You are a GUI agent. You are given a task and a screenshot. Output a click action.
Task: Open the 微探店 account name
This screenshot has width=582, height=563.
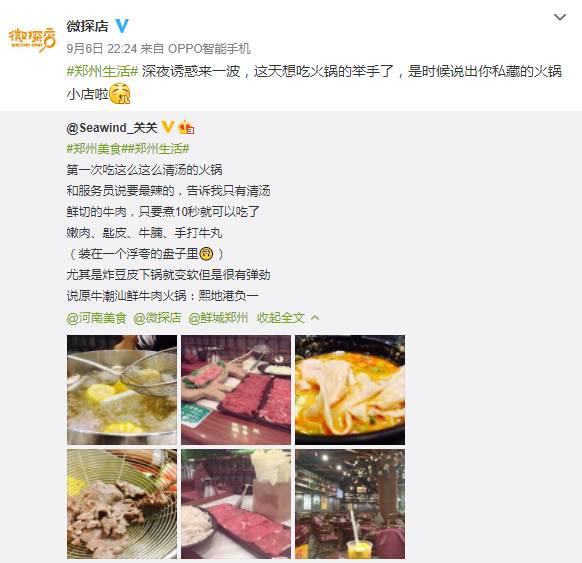88,26
